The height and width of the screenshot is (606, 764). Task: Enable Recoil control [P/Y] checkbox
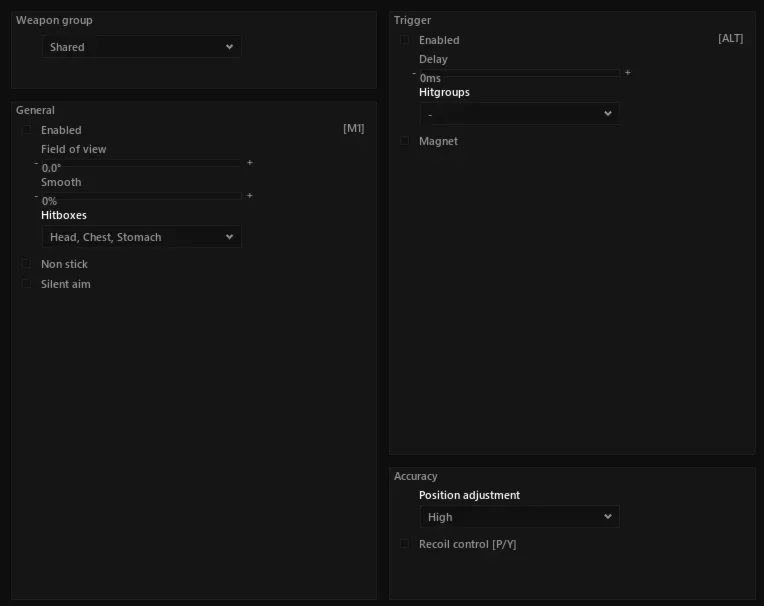[404, 544]
